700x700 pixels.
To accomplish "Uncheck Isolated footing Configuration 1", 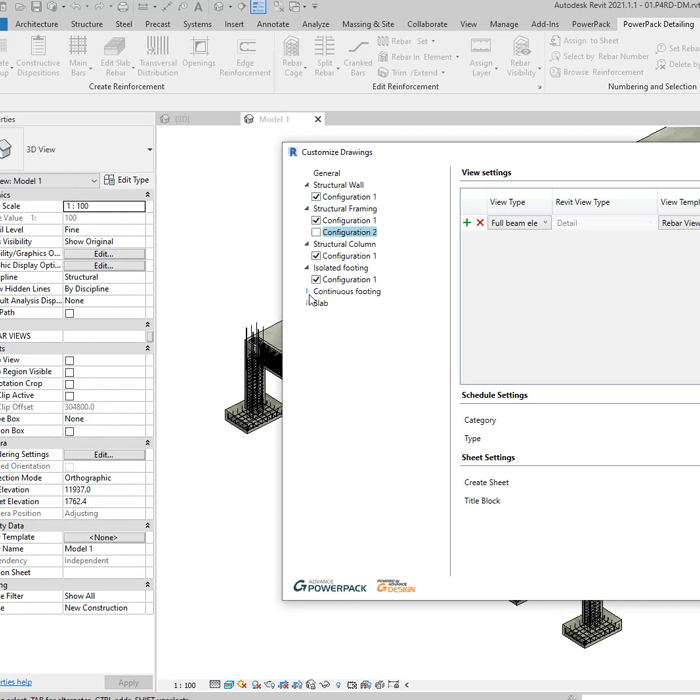I will coord(316,279).
